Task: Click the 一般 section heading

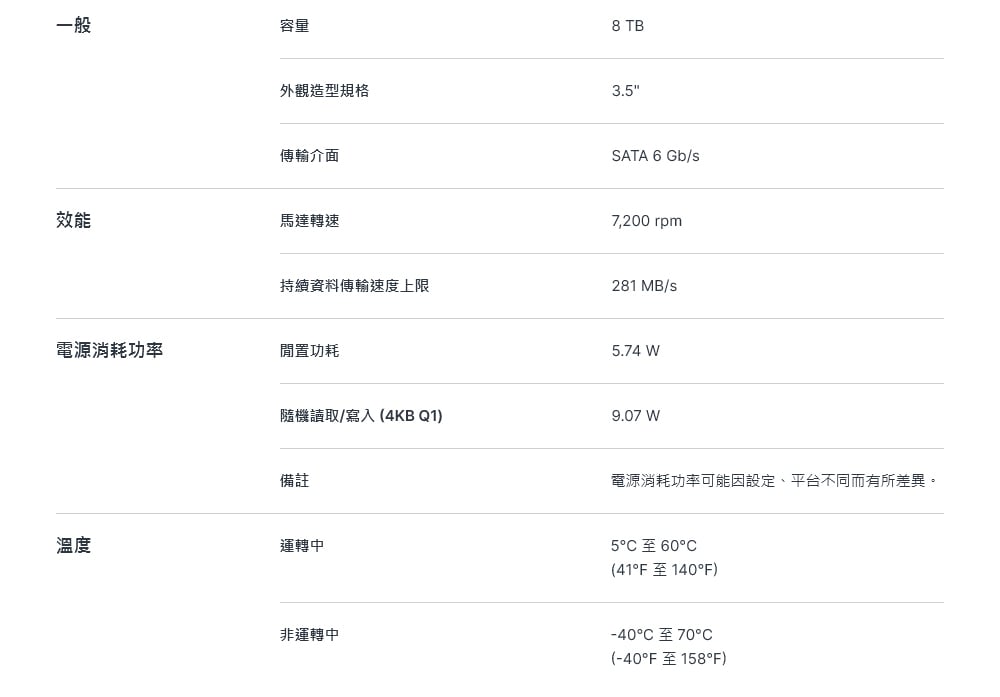Action: [x=73, y=26]
